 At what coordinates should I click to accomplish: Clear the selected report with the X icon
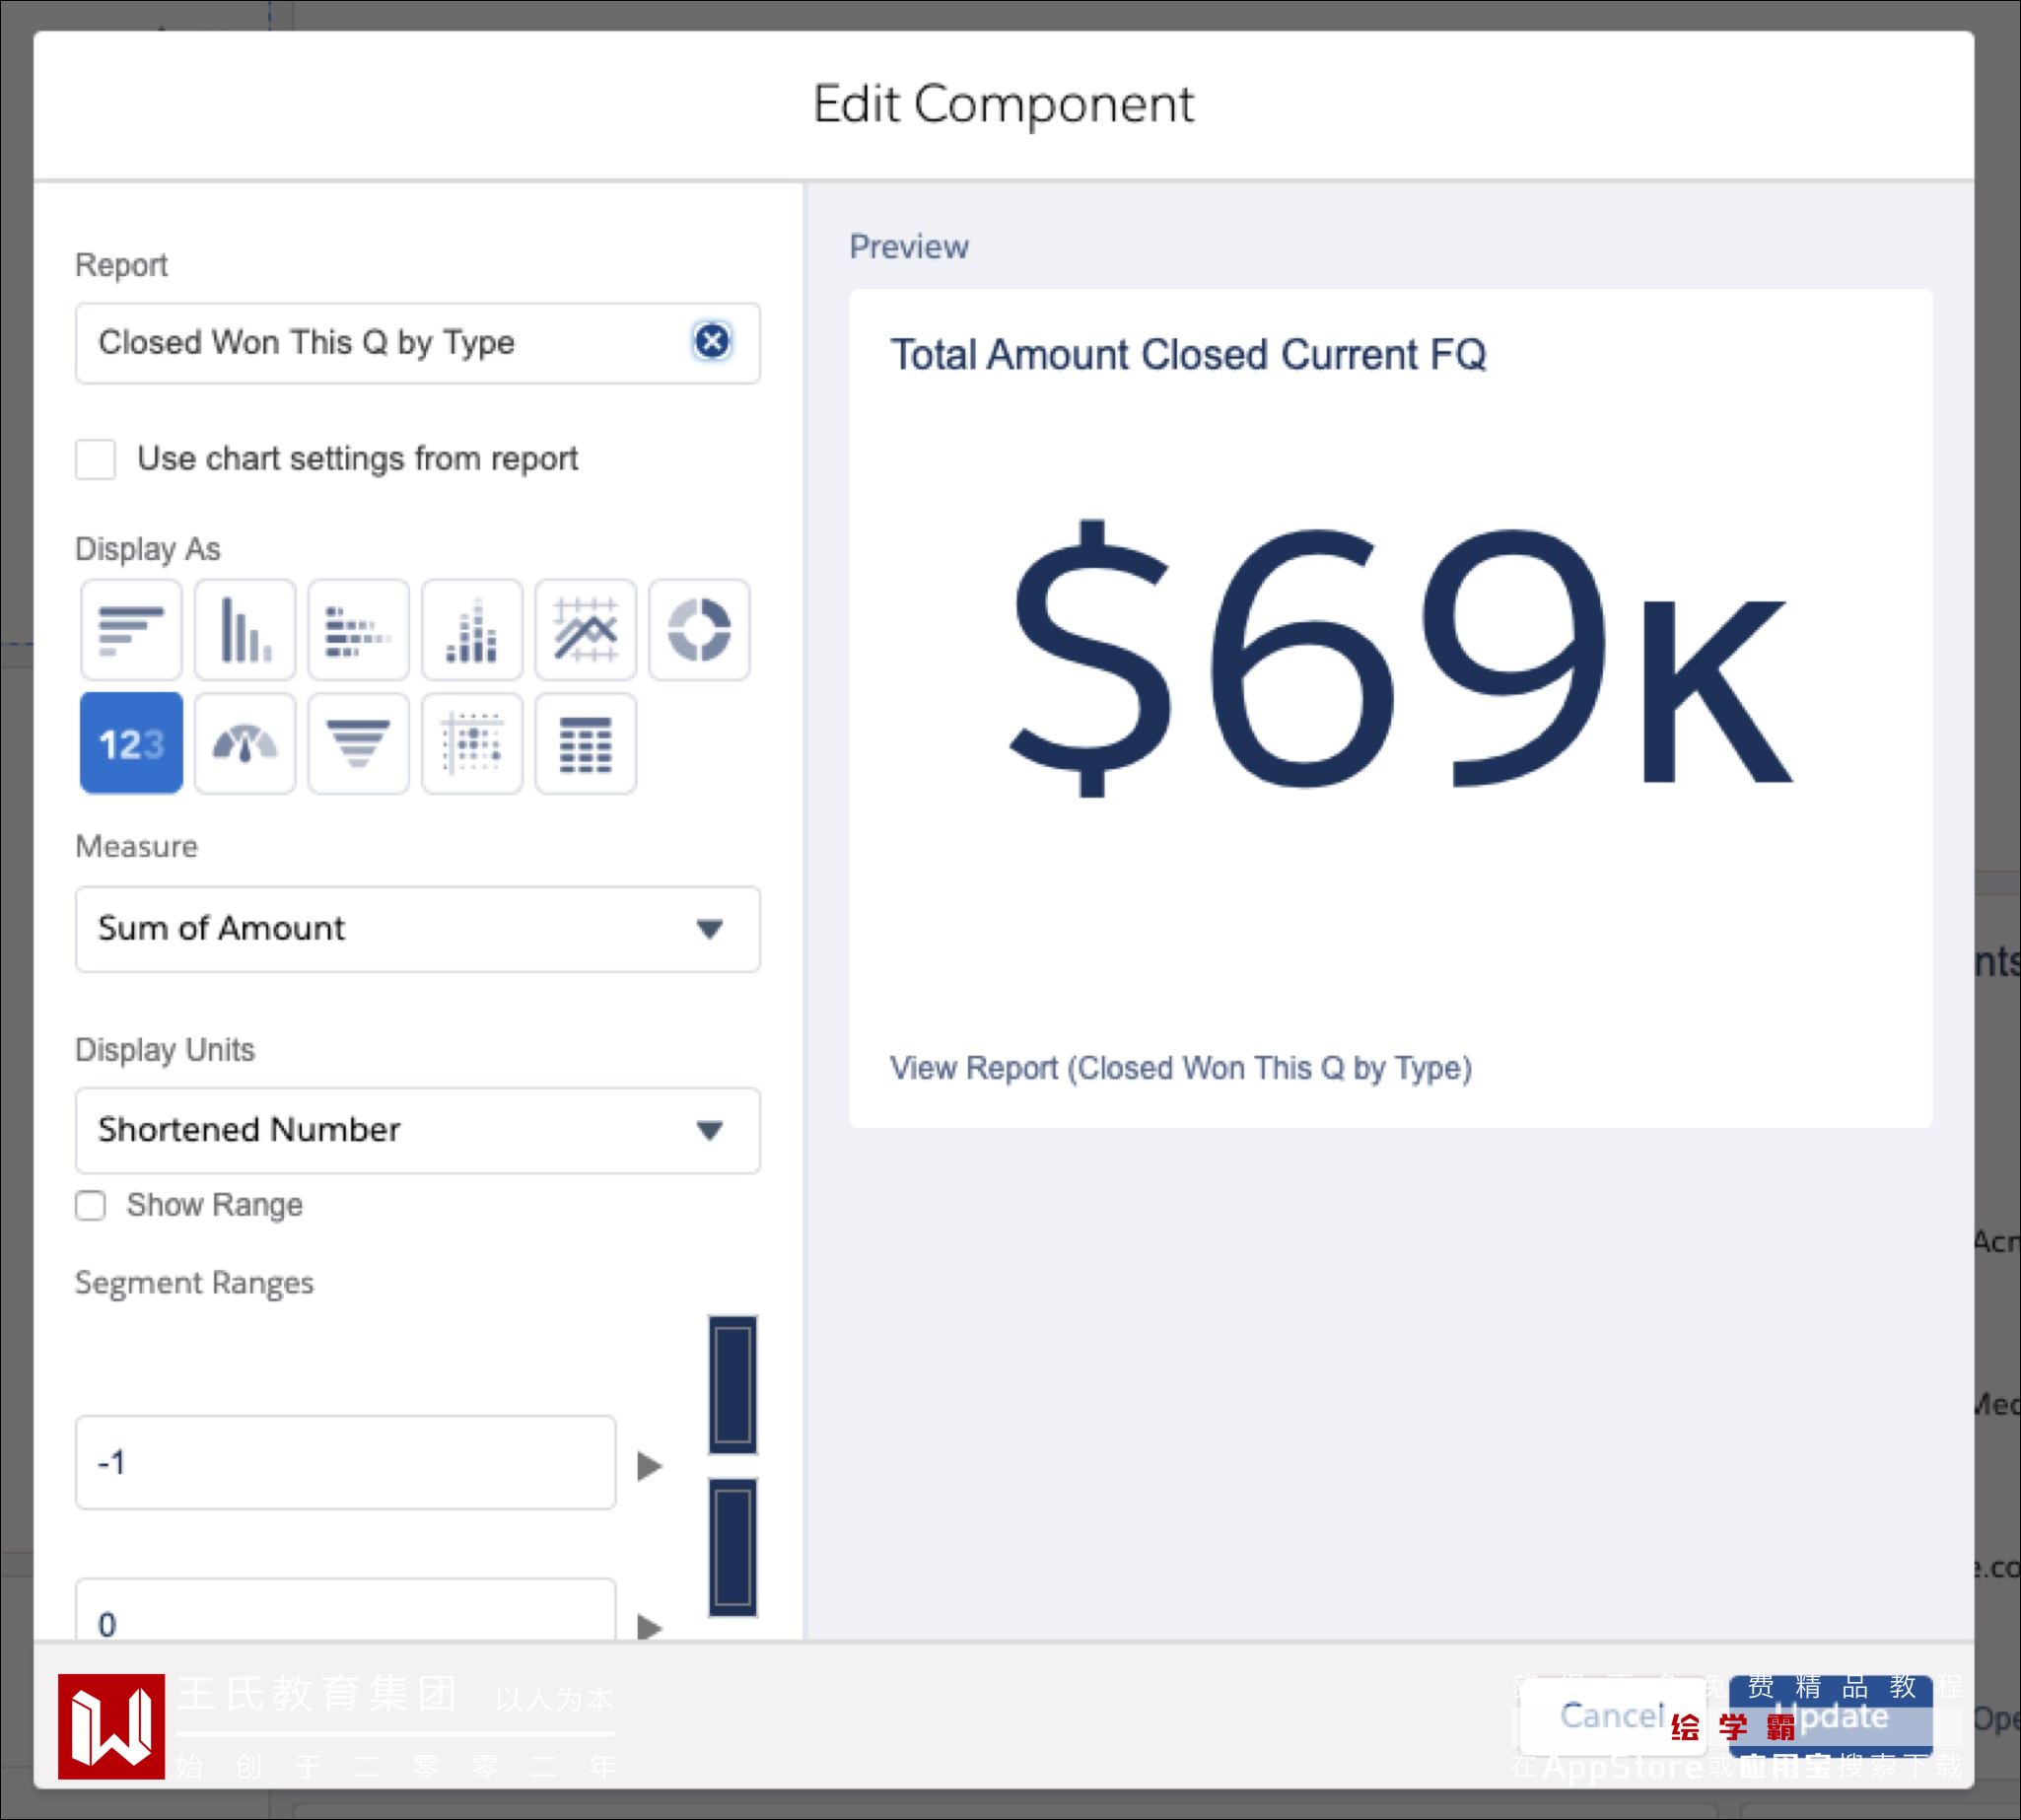[712, 342]
